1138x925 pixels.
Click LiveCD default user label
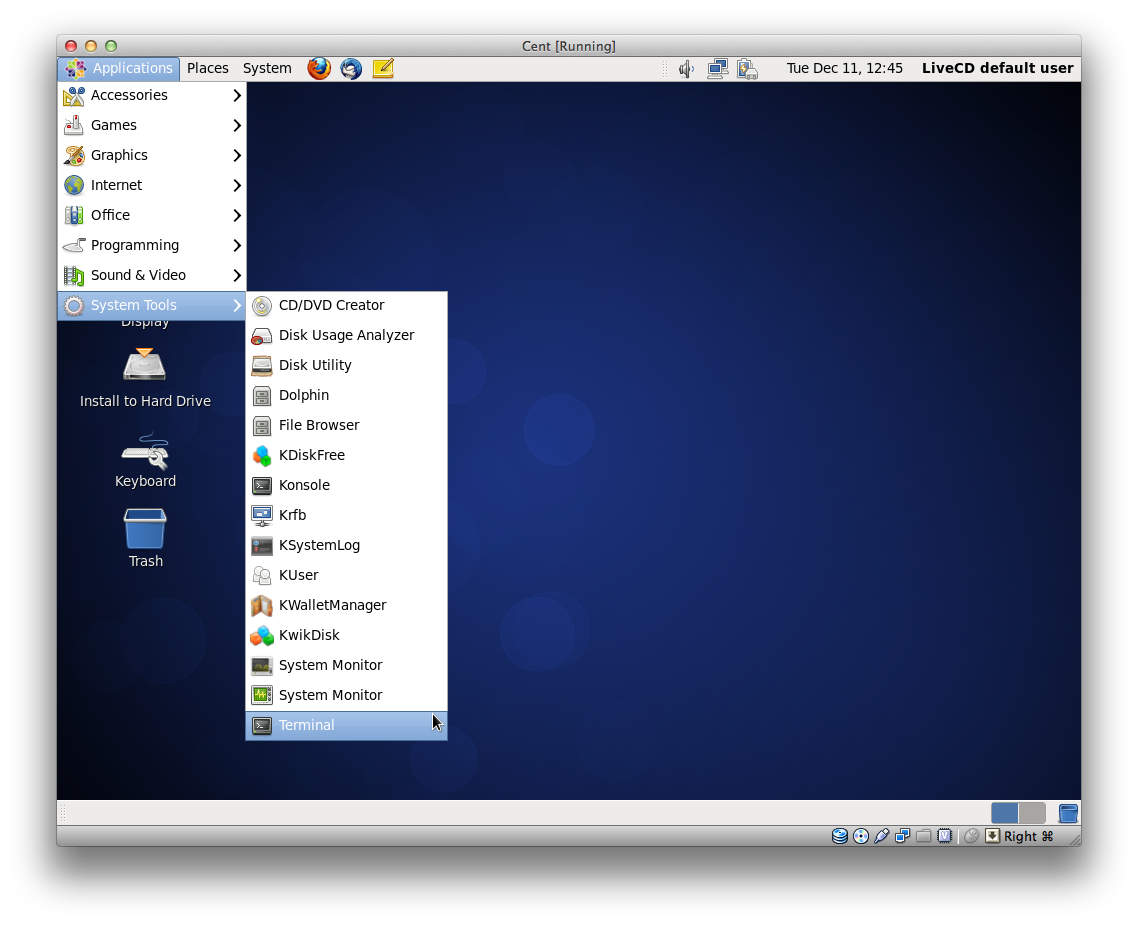click(x=997, y=68)
